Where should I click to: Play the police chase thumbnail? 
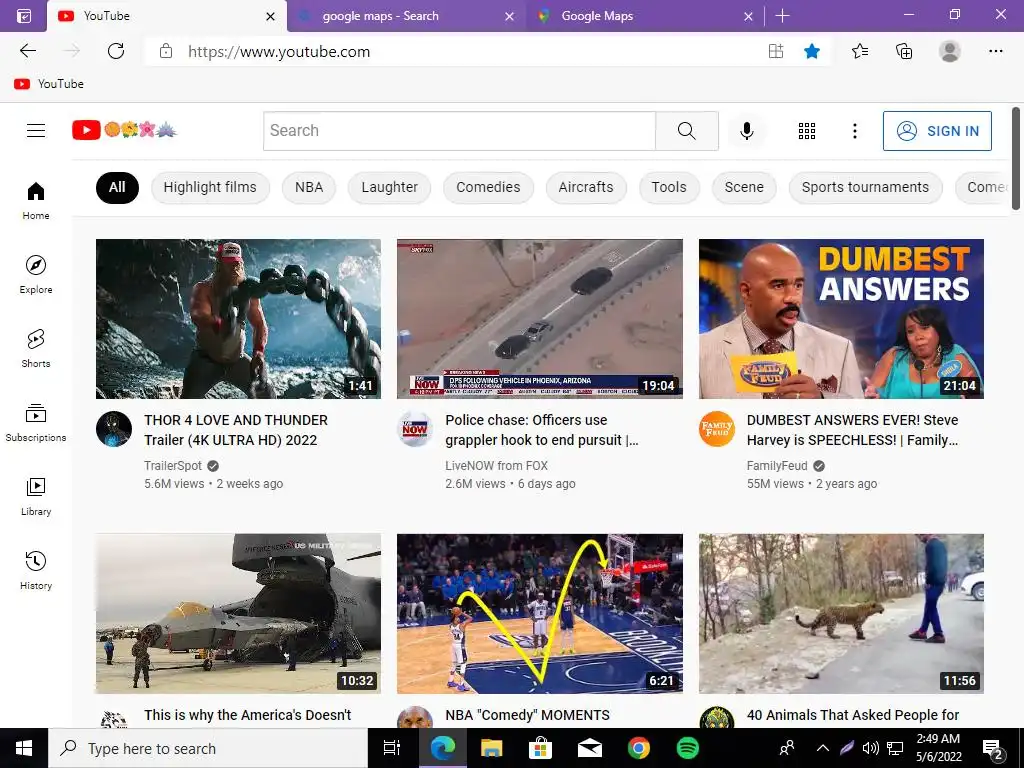click(x=539, y=319)
